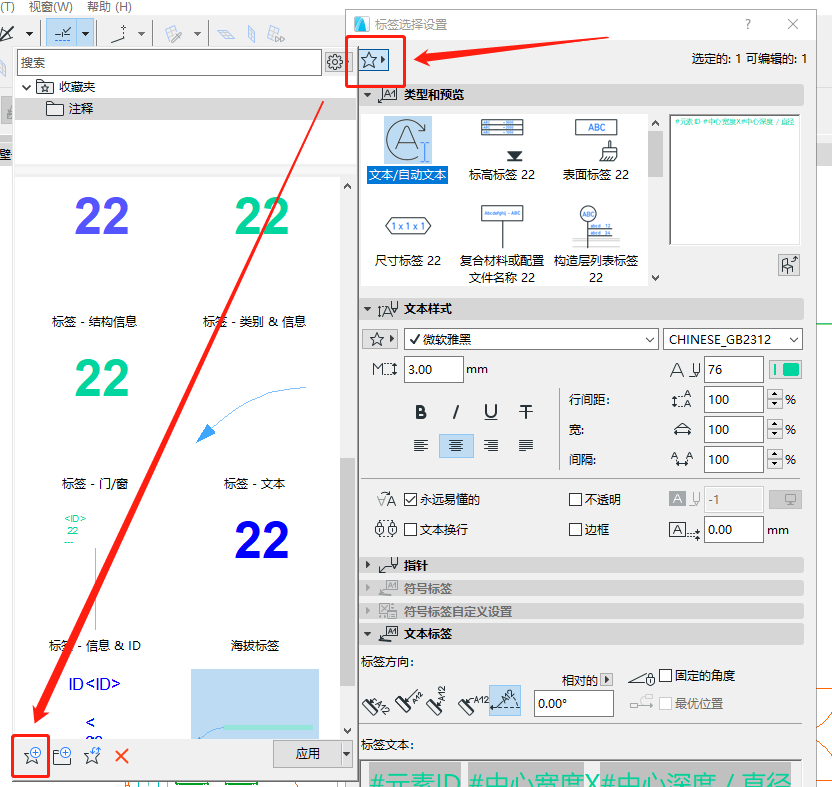832x787 pixels.
Task: Delete favorite red X icon
Action: pyautogui.click(x=122, y=756)
